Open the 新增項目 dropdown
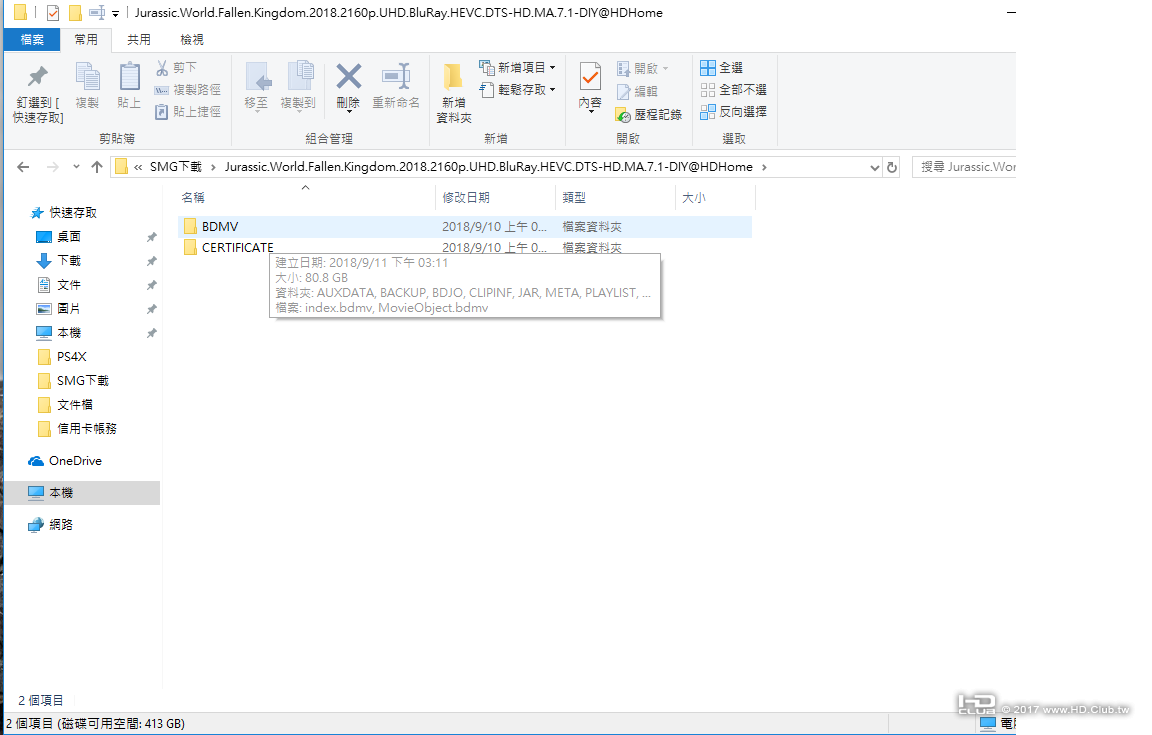Image resolution: width=1152 pixels, height=735 pixels. tap(517, 68)
